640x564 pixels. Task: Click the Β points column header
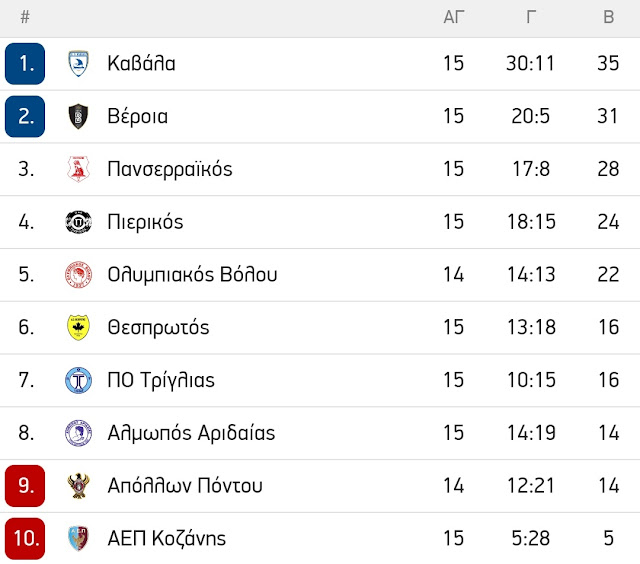609,17
